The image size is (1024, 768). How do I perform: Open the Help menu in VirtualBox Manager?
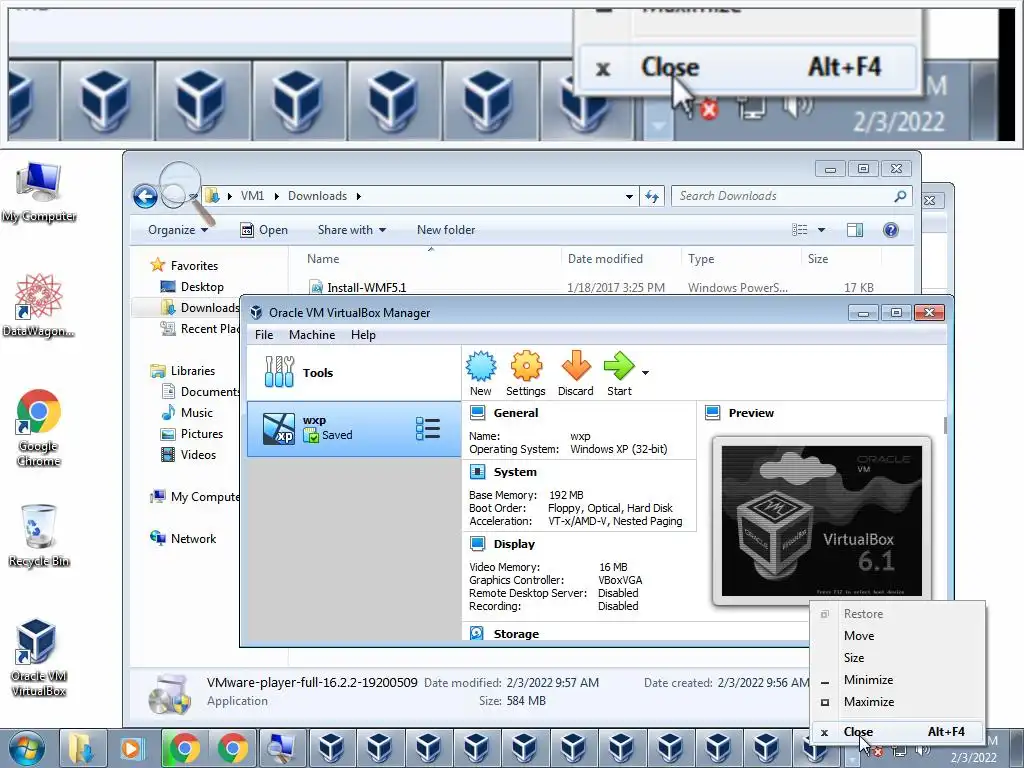(x=363, y=335)
